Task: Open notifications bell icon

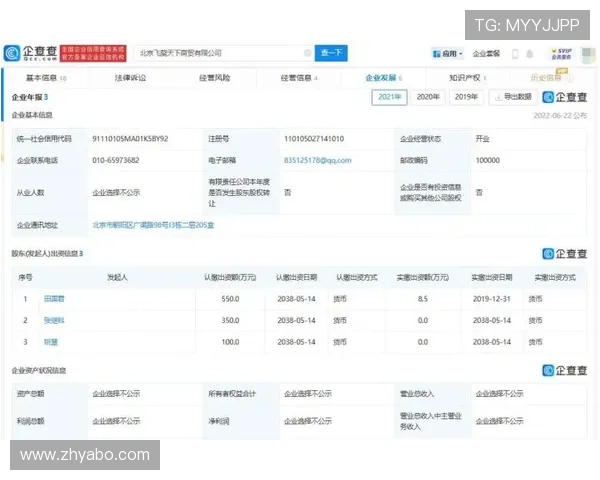Action: coord(530,54)
